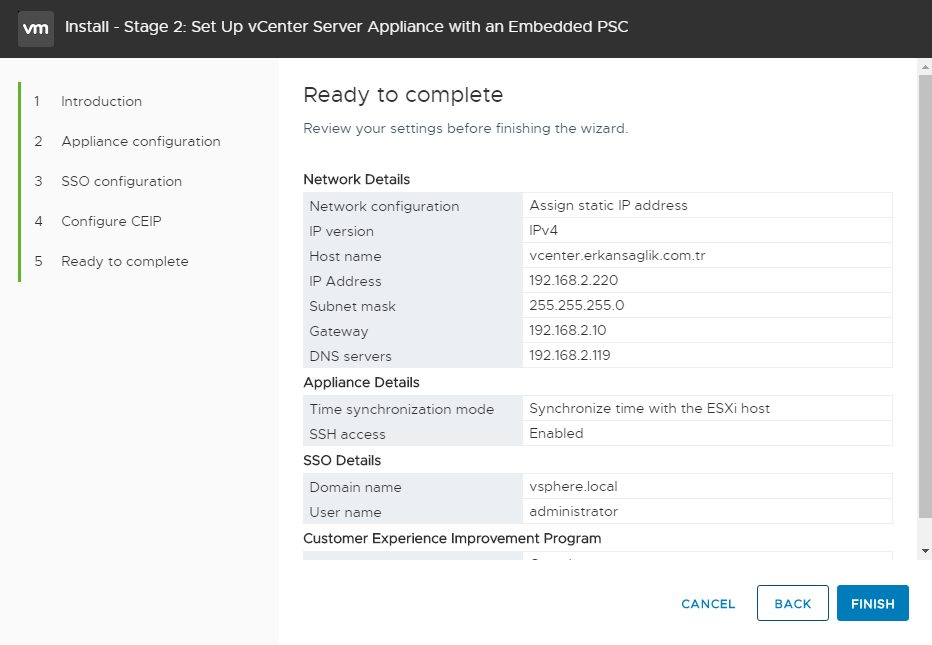Click scrollbar up arrow

click(925, 67)
